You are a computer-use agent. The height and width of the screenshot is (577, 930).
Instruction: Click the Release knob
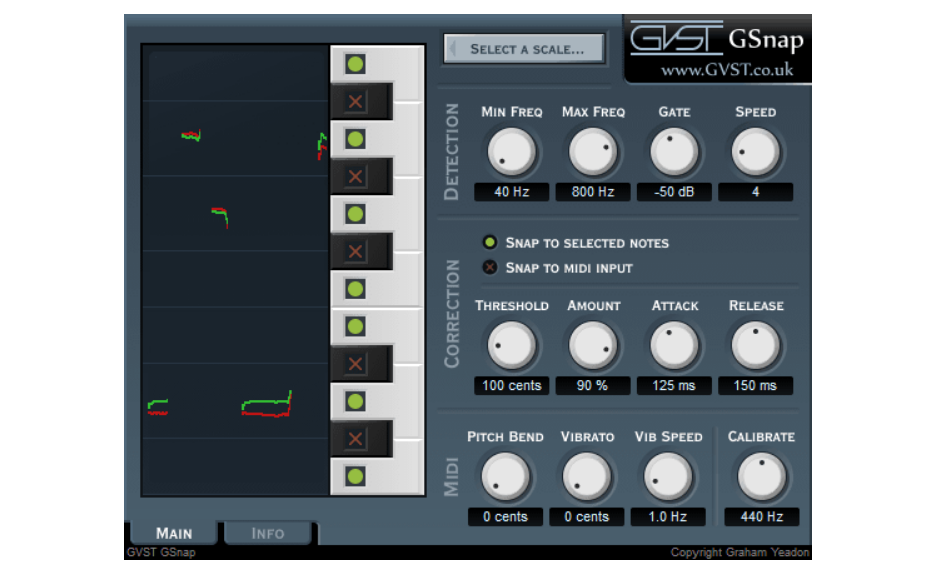[755, 346]
